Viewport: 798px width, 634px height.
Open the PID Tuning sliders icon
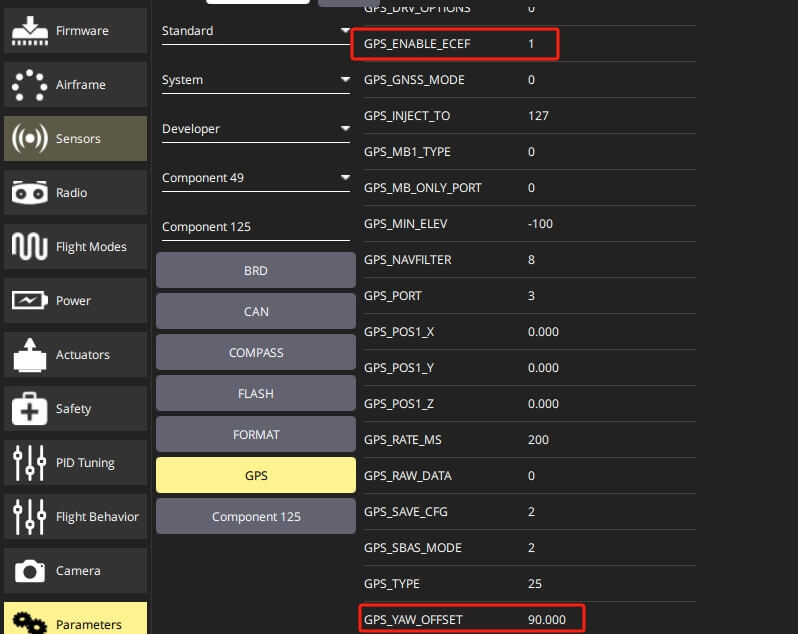tap(30, 463)
